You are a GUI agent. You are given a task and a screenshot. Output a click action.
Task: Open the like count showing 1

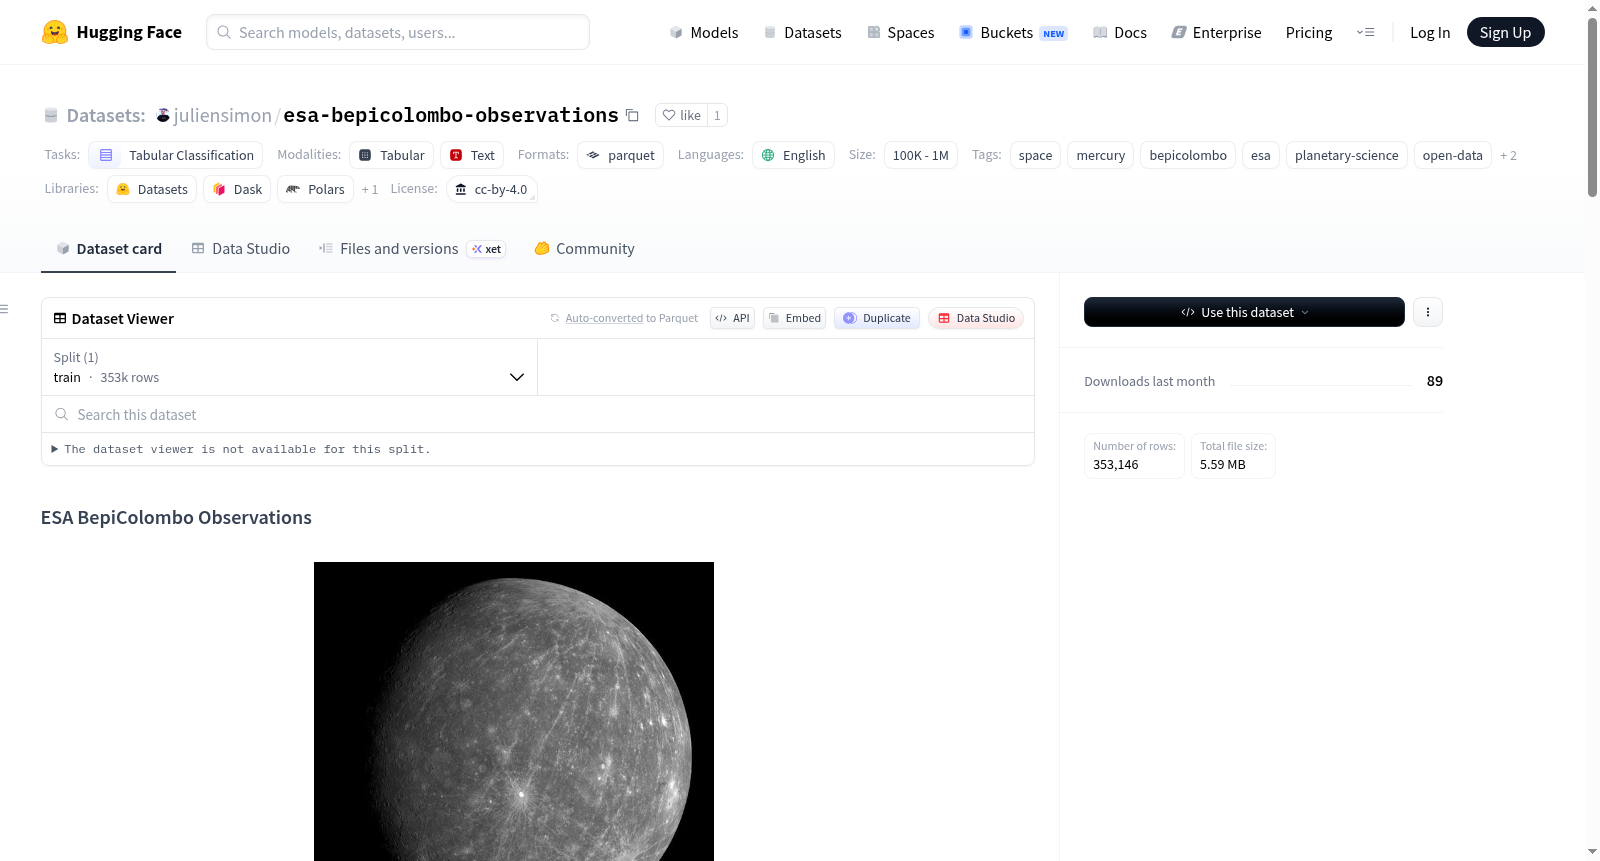click(x=717, y=115)
